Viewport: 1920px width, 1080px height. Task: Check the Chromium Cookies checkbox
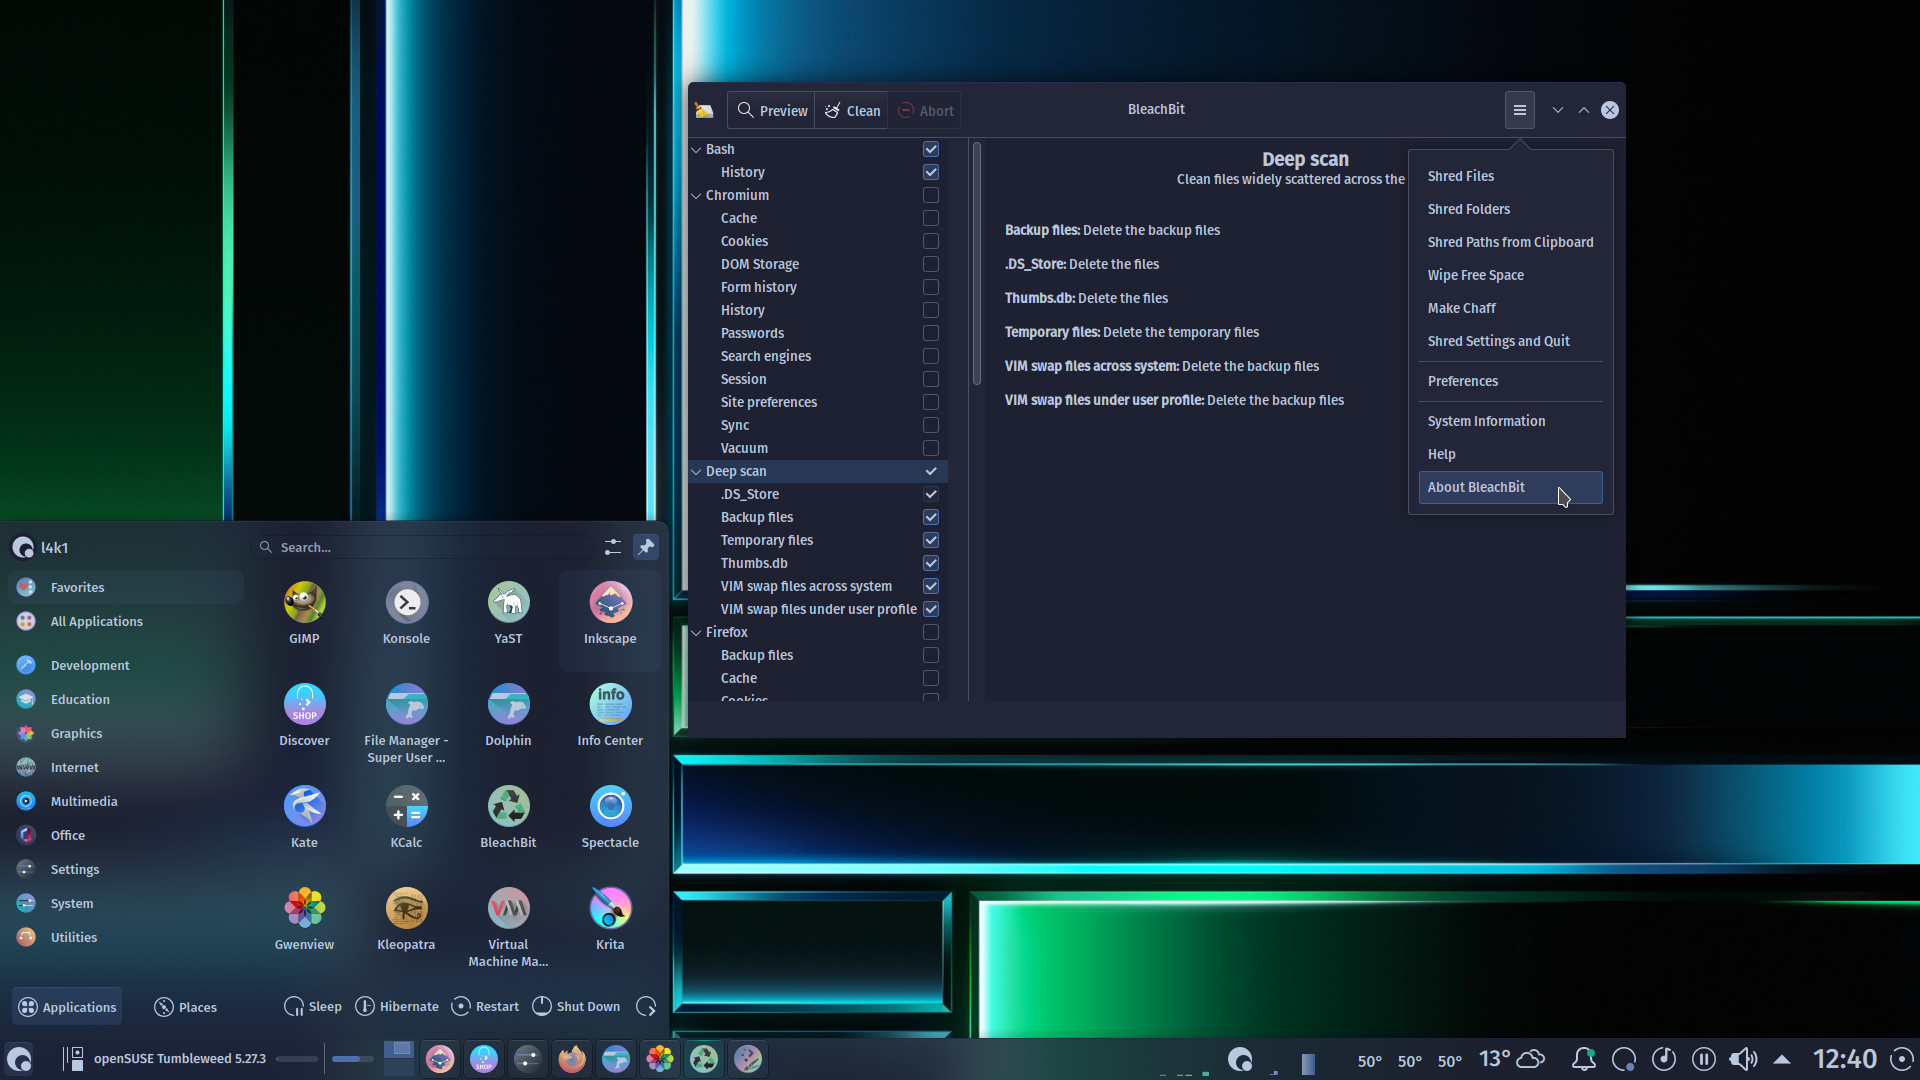click(x=931, y=241)
